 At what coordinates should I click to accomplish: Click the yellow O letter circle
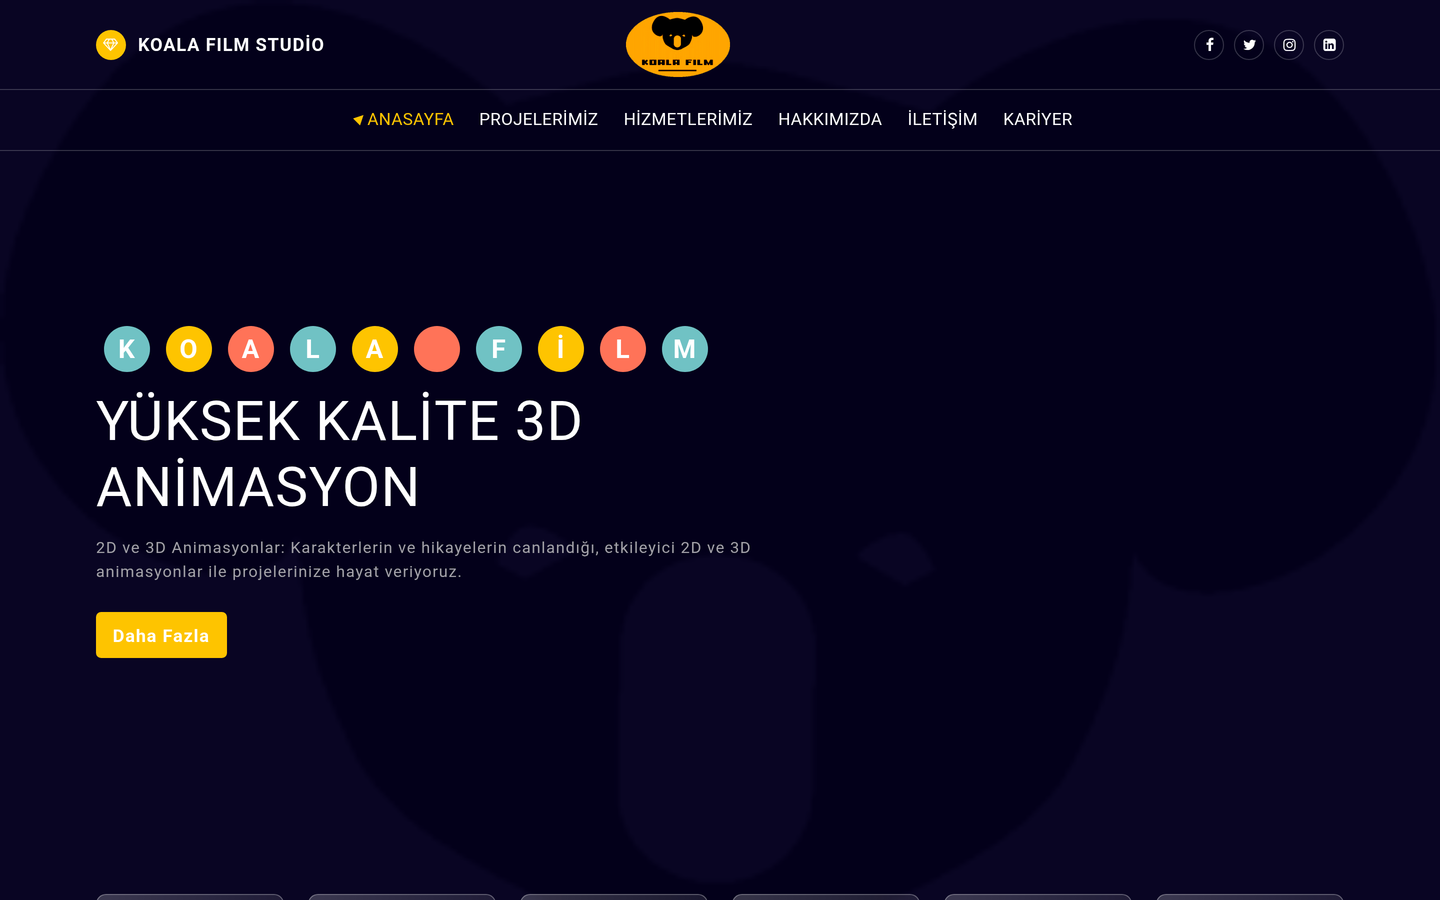click(x=189, y=349)
